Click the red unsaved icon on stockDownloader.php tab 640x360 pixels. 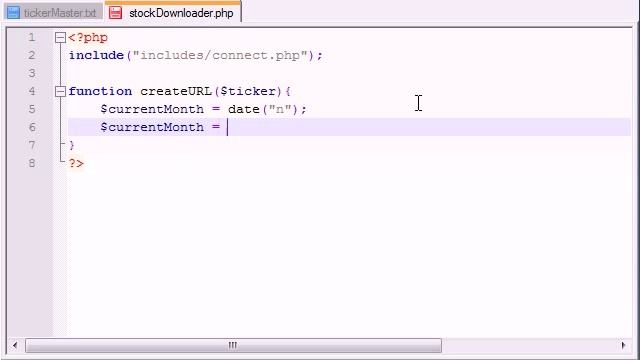(x=116, y=13)
